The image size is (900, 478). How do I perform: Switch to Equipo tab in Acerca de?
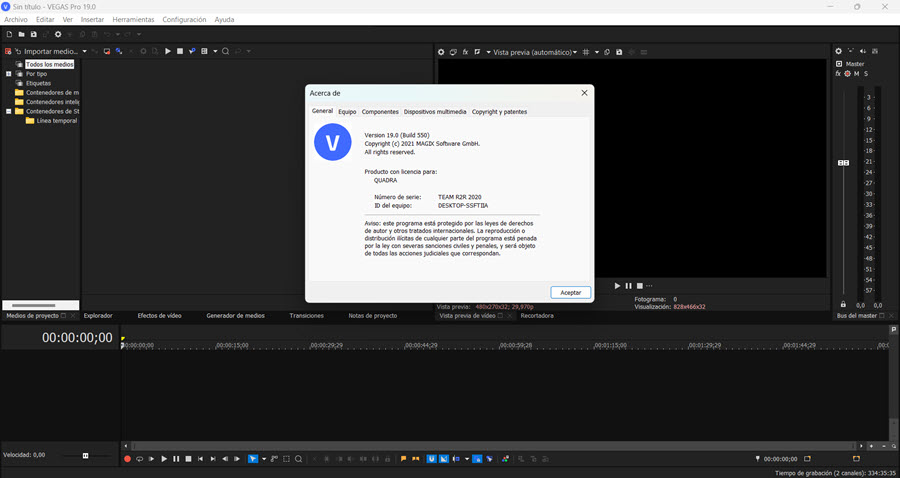point(347,112)
